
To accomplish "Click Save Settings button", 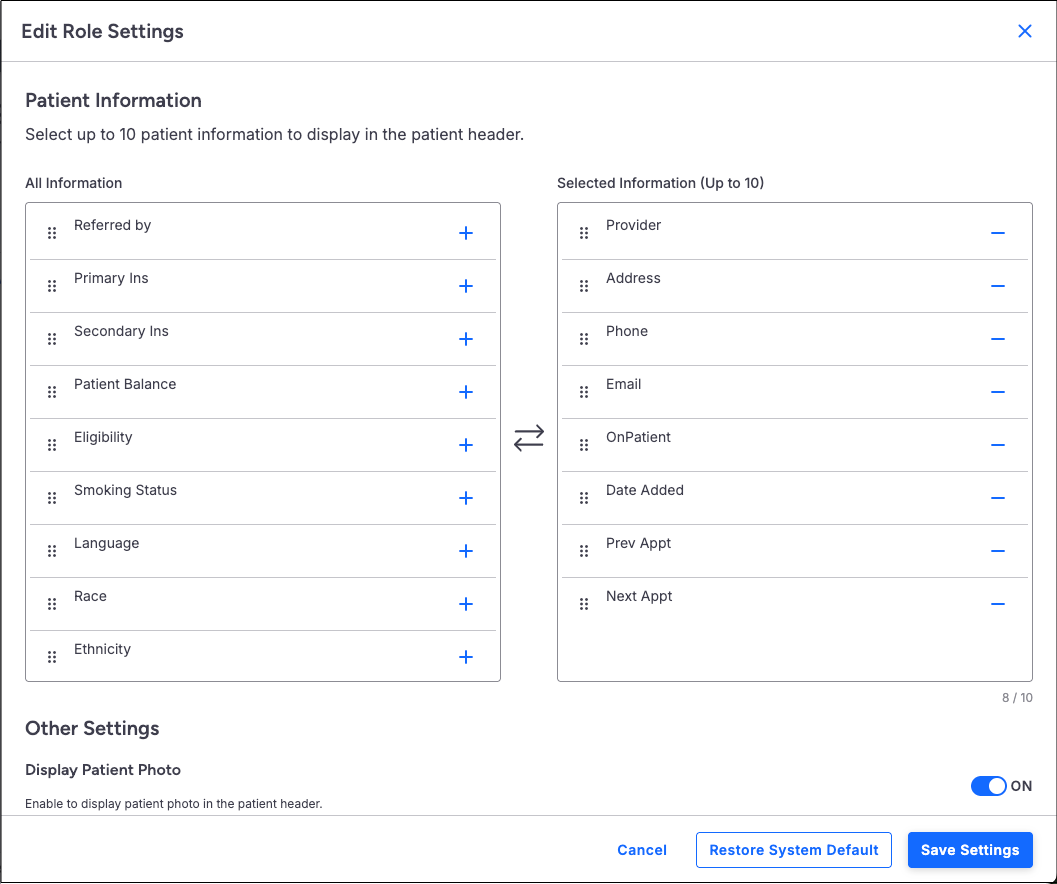I will pyautogui.click(x=970, y=850).
